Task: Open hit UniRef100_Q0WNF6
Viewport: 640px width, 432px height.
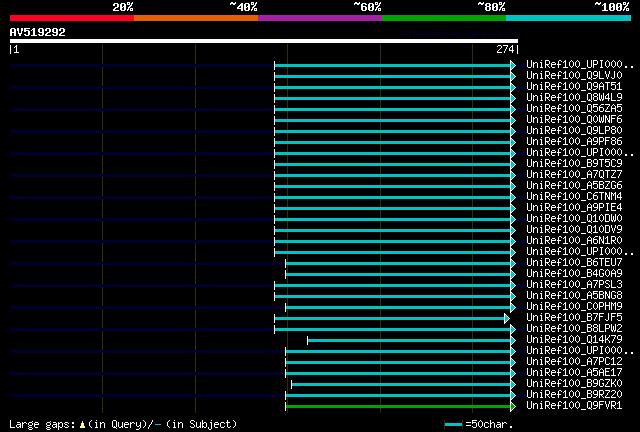Action: tap(574, 120)
